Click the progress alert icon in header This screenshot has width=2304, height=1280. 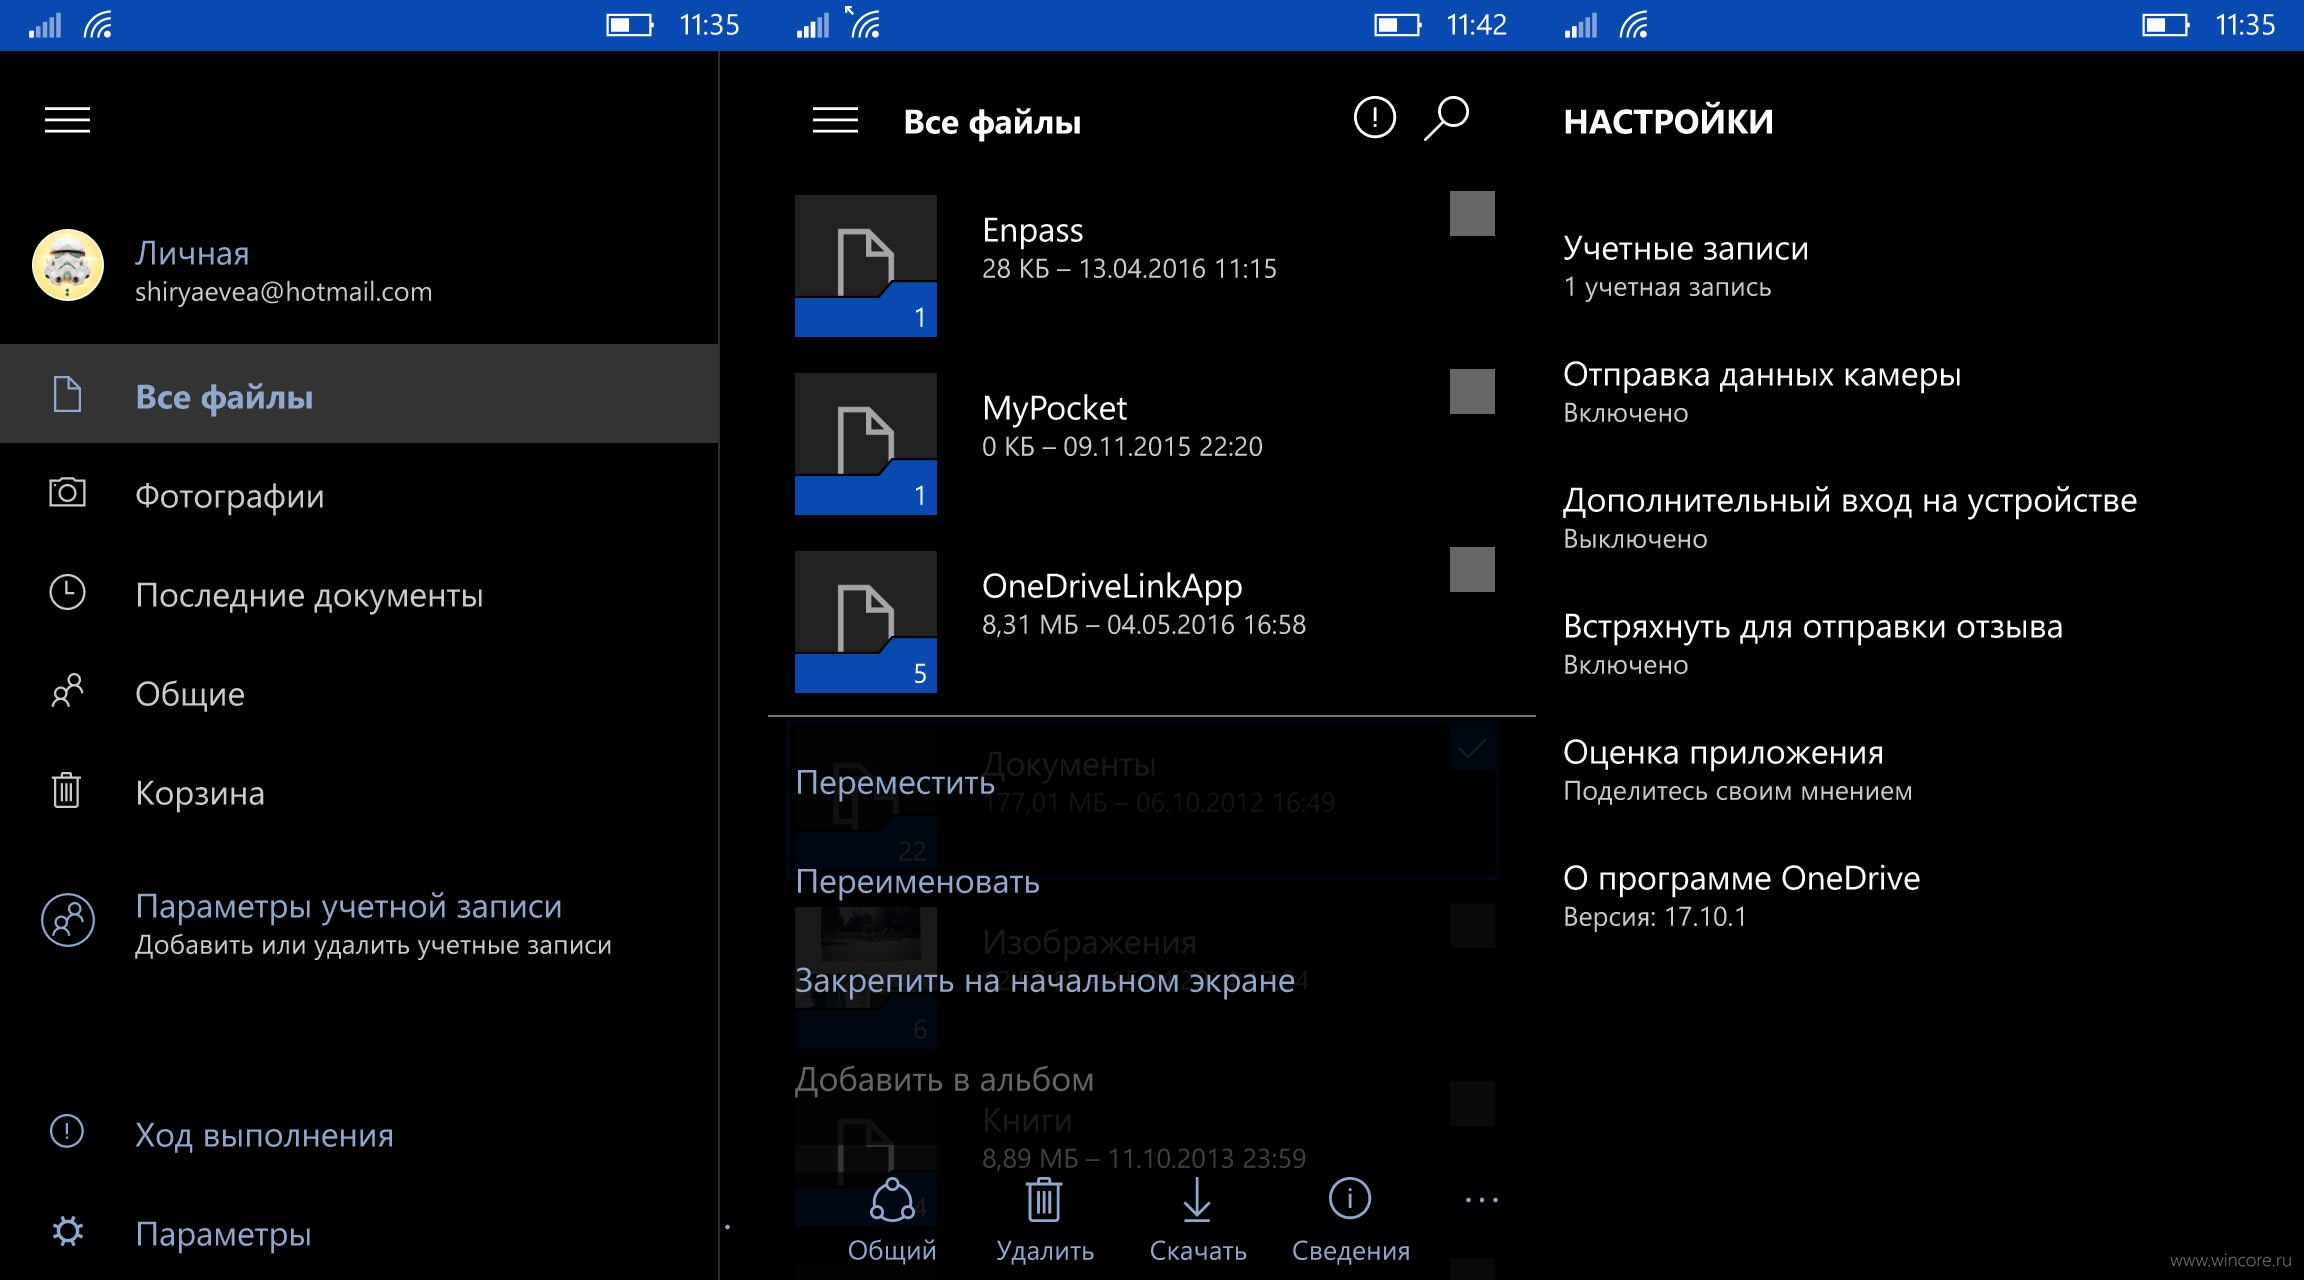tap(1374, 118)
